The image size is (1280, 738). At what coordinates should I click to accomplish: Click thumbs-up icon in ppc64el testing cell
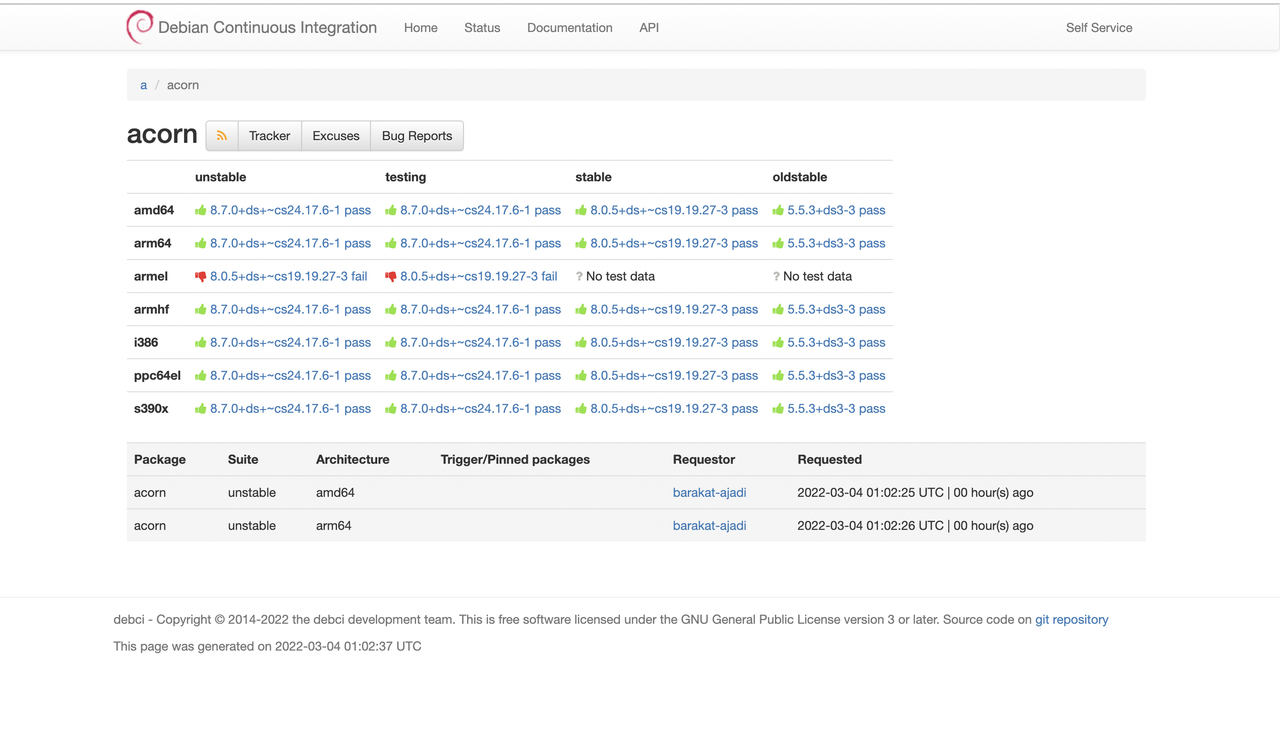391,375
